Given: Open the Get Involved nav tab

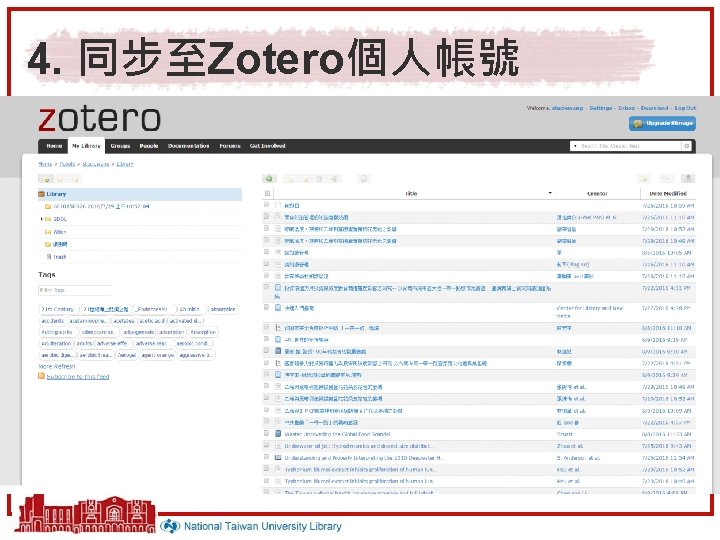Looking at the screenshot, I should [268, 146].
